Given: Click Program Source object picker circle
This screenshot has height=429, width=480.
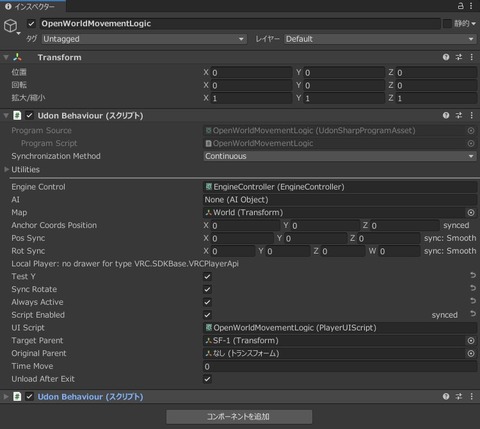Looking at the screenshot, I should point(471,131).
